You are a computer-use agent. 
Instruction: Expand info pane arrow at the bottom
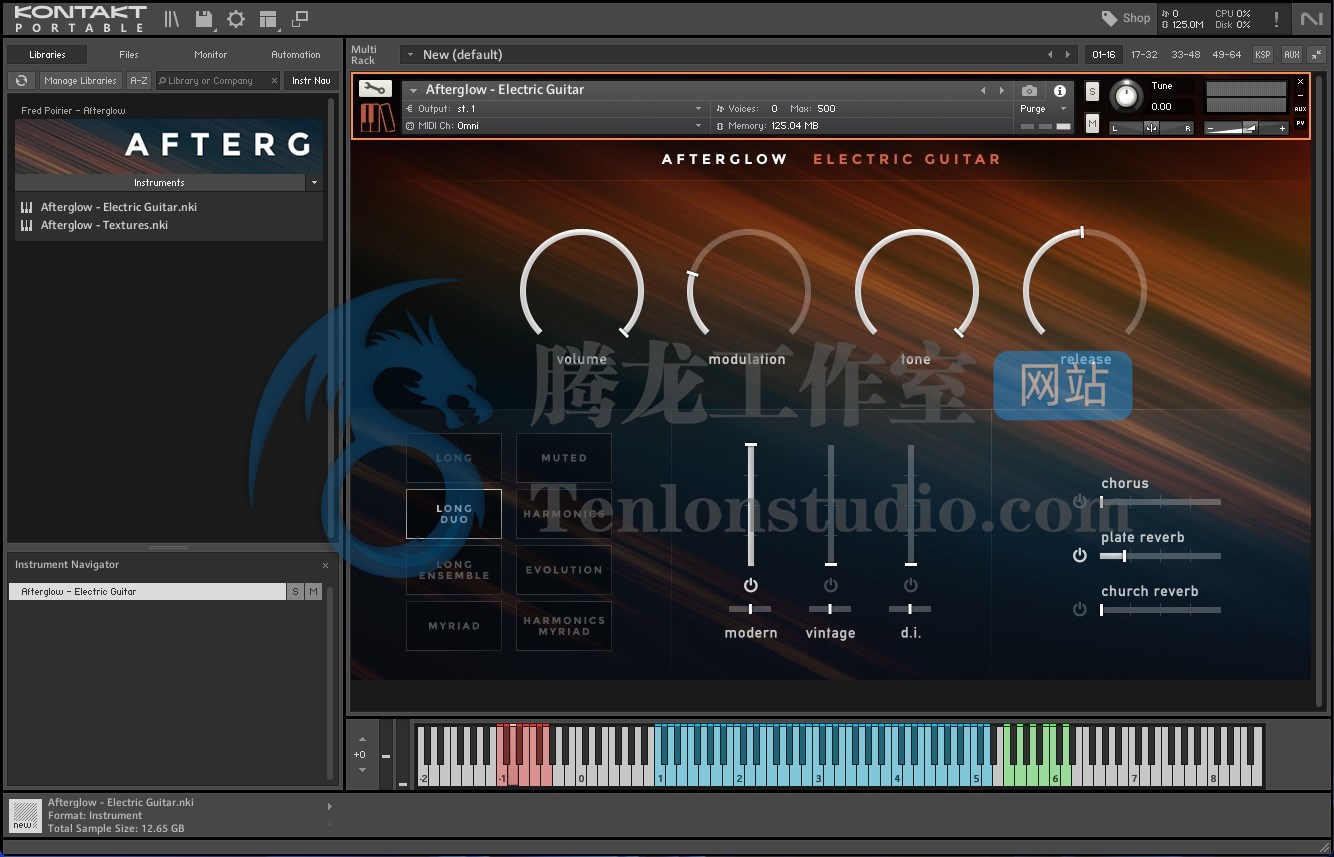(x=330, y=806)
